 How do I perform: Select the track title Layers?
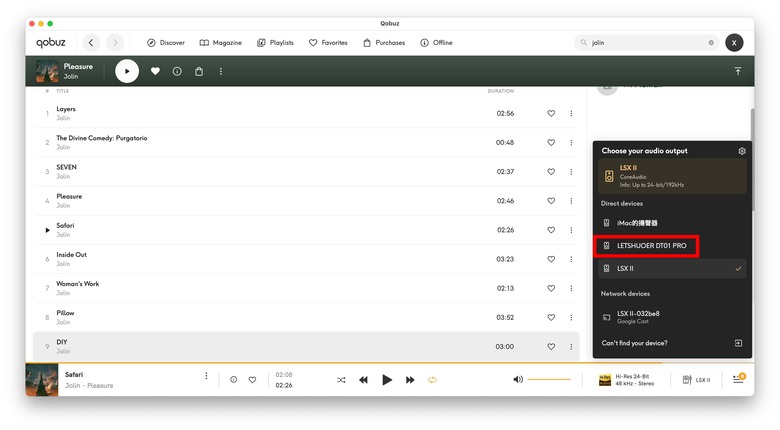66,109
